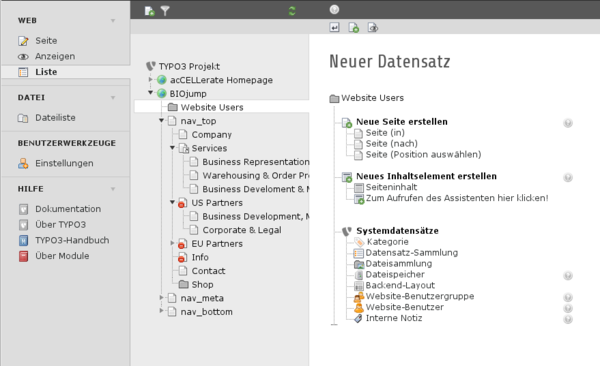The height and width of the screenshot is (366, 600).
Task: Click Seite (Position auswählen) link
Action: coord(423,155)
